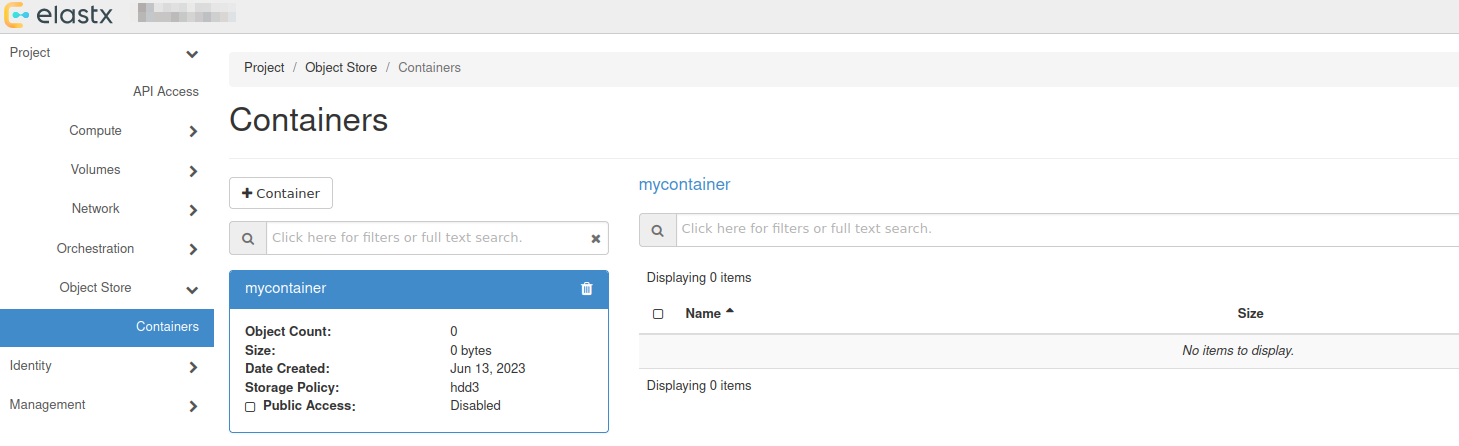Select Containers in the sidebar

(x=167, y=327)
